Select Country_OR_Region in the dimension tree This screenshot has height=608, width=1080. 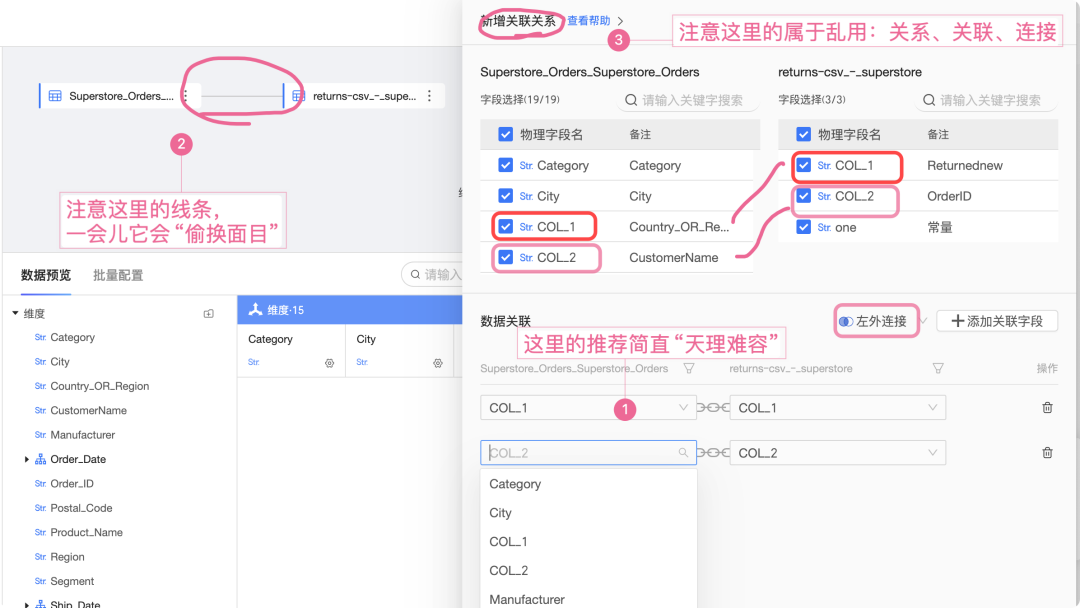pyautogui.click(x=99, y=386)
